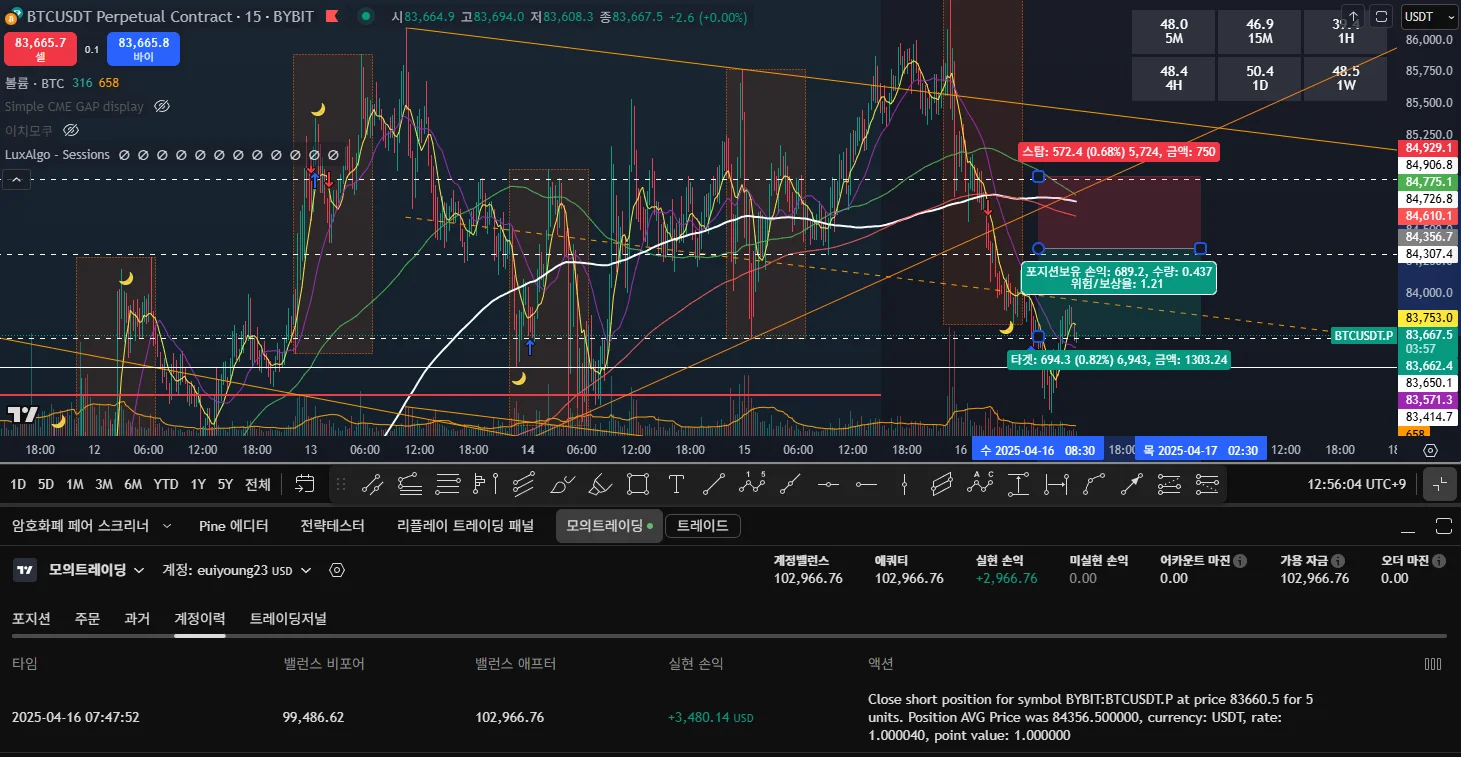Select the parallel channel tool
The image size is (1461, 757).
click(x=523, y=485)
